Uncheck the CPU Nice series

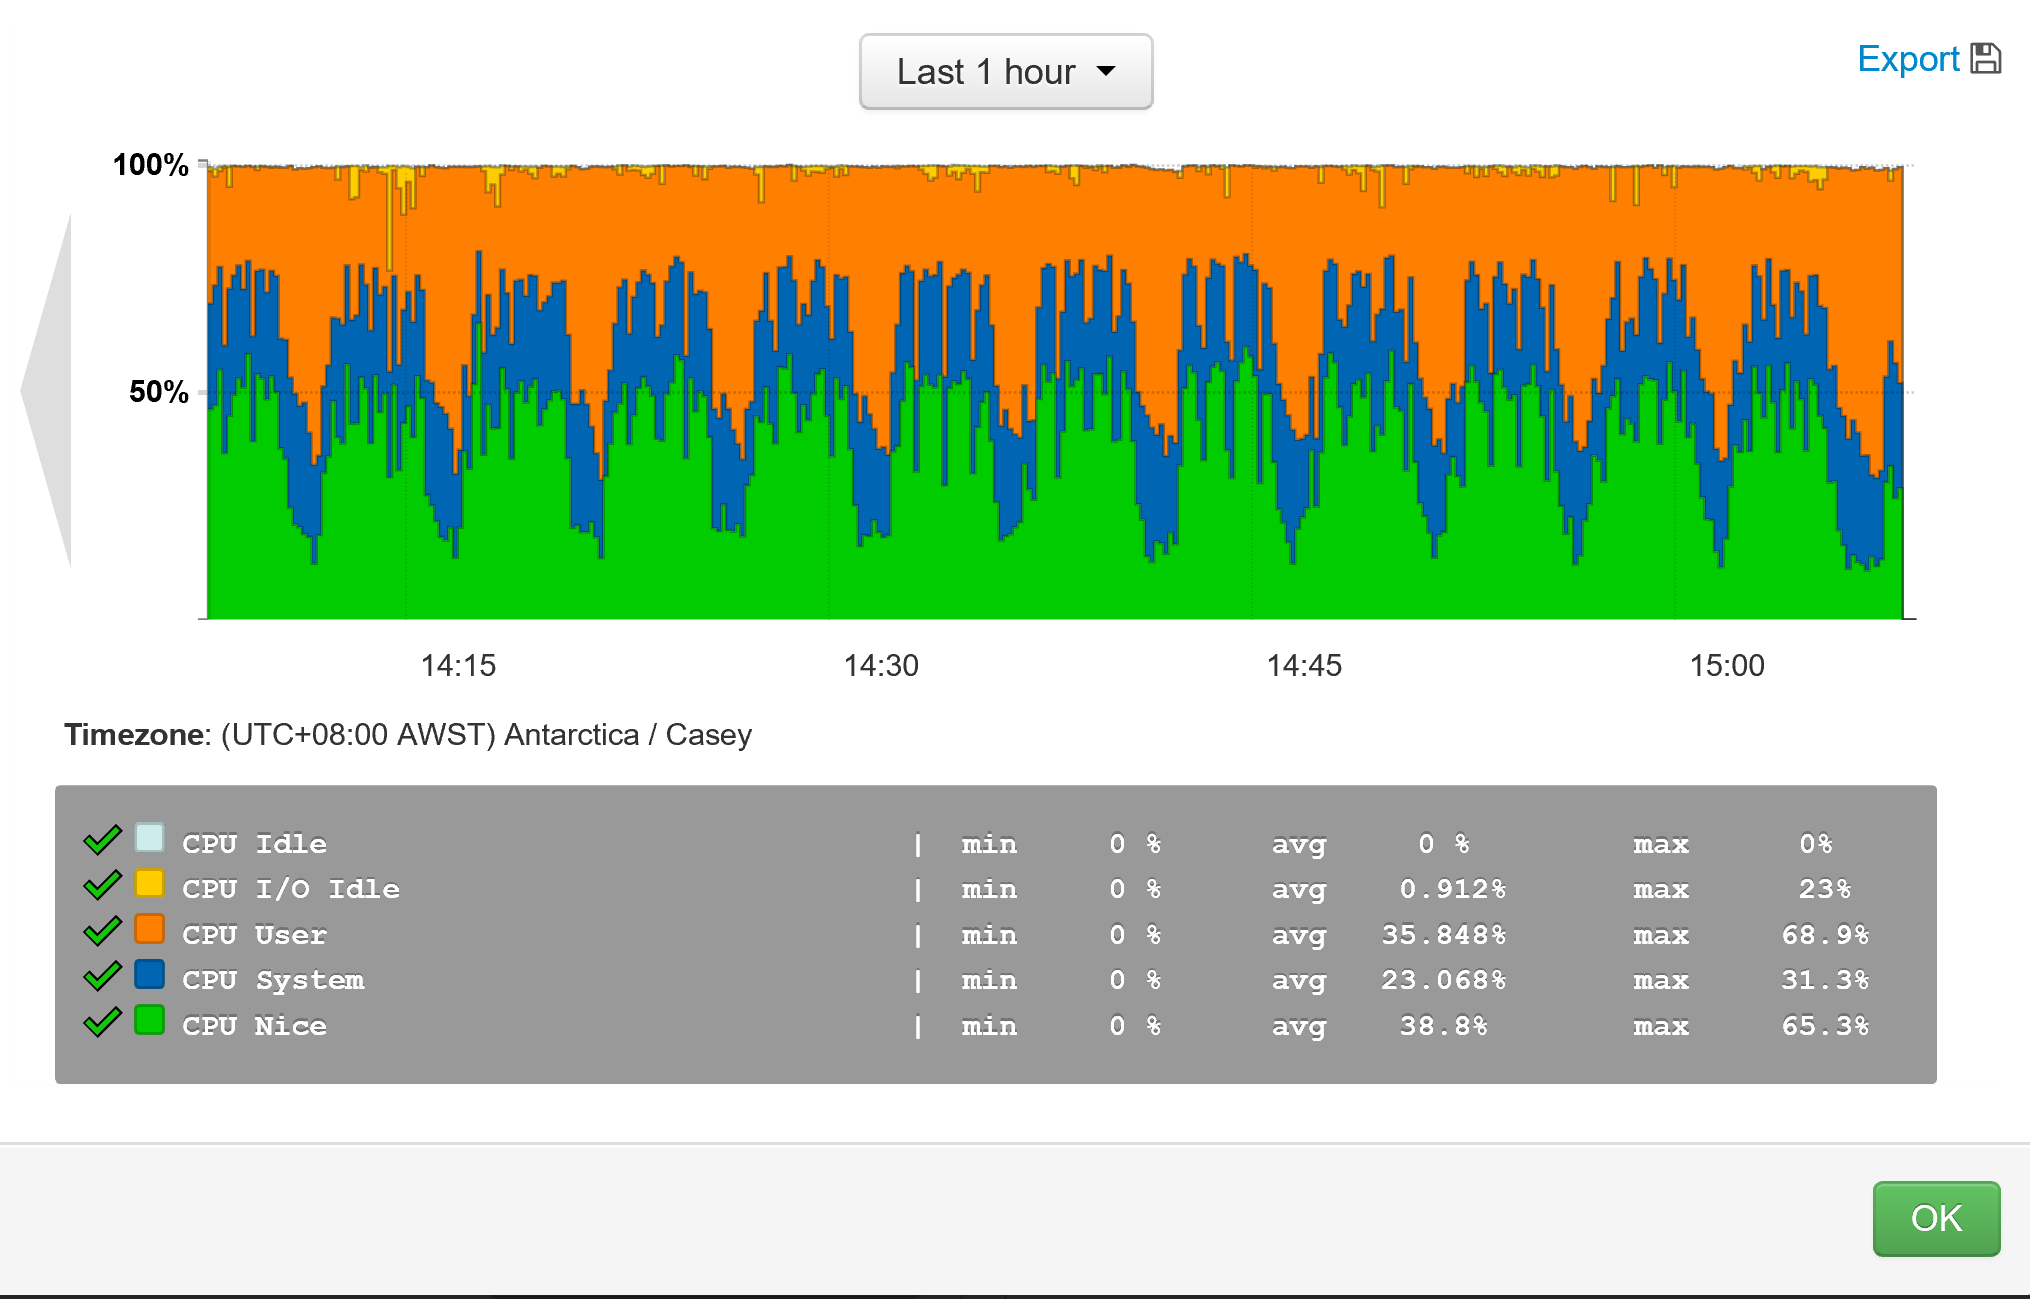click(102, 1022)
